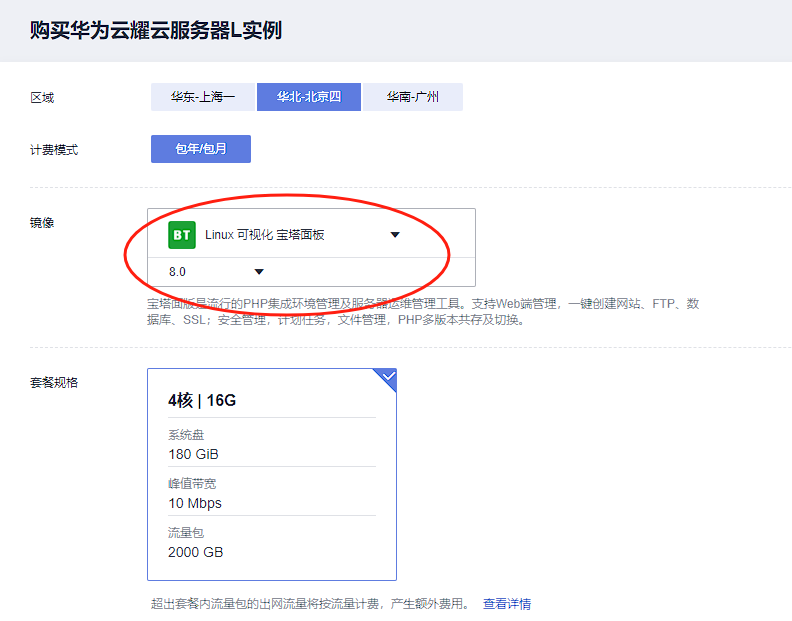Select the 华南-广州 region
Screen dimensions: 792x621
click(413, 97)
